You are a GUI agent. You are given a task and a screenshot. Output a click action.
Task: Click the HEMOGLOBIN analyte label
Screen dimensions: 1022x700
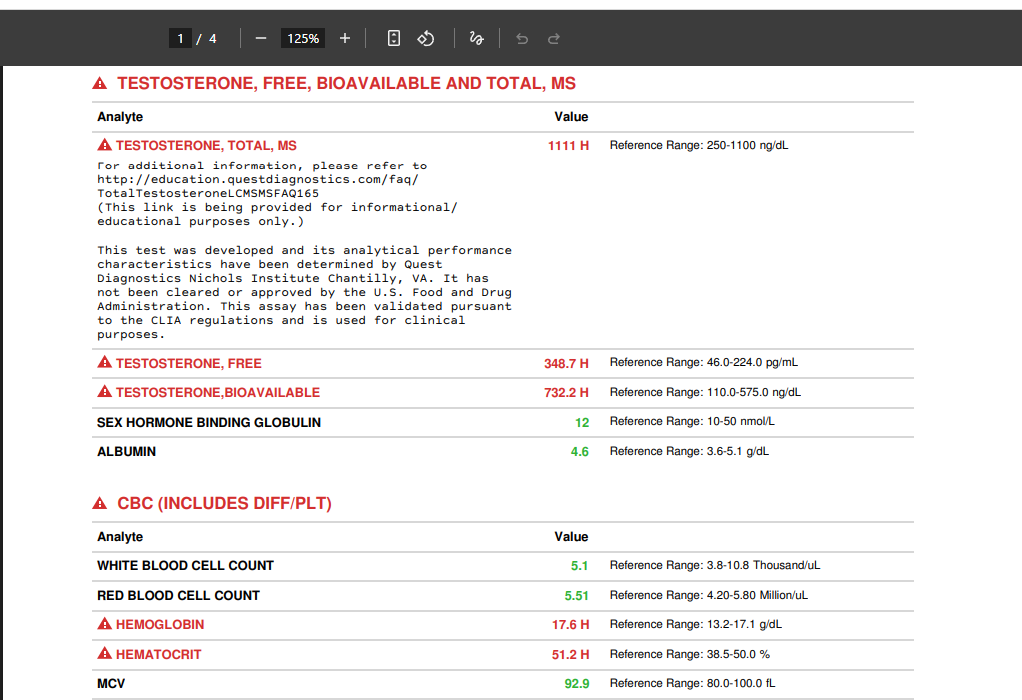coord(160,624)
